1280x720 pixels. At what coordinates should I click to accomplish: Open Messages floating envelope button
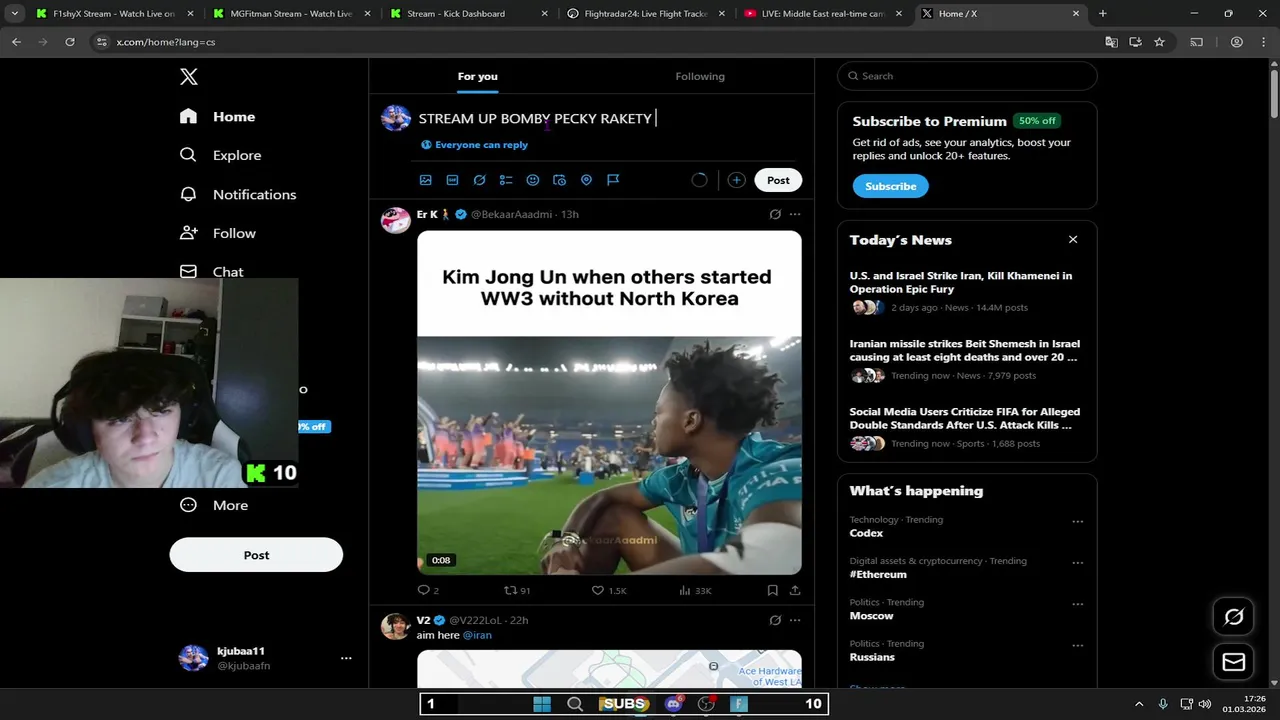pyautogui.click(x=1234, y=662)
